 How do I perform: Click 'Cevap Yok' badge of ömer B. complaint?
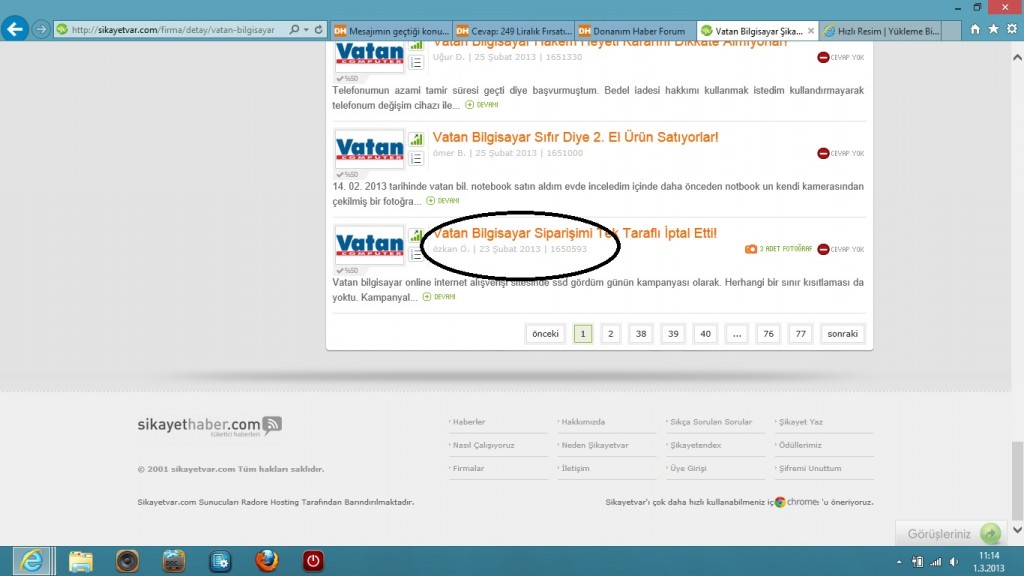[840, 153]
